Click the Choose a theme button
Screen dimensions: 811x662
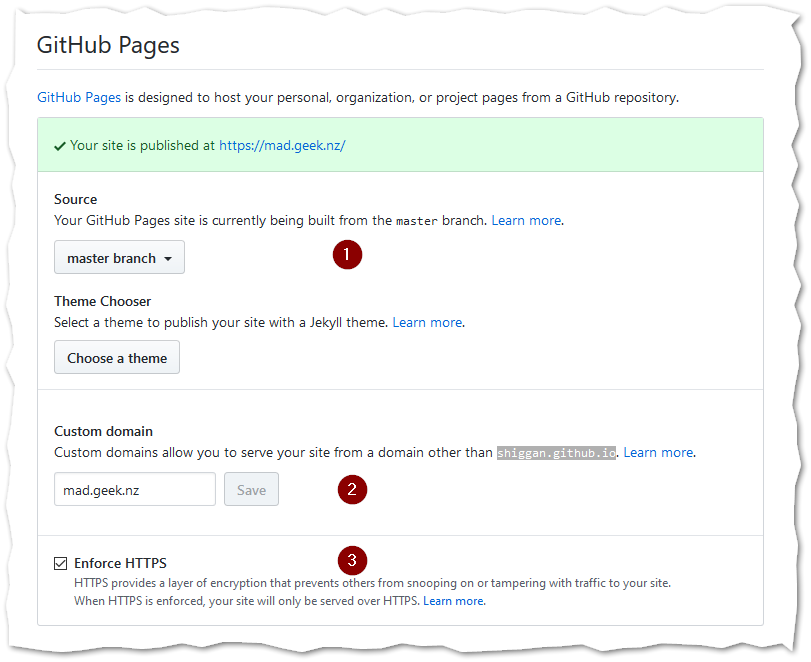tap(117, 357)
